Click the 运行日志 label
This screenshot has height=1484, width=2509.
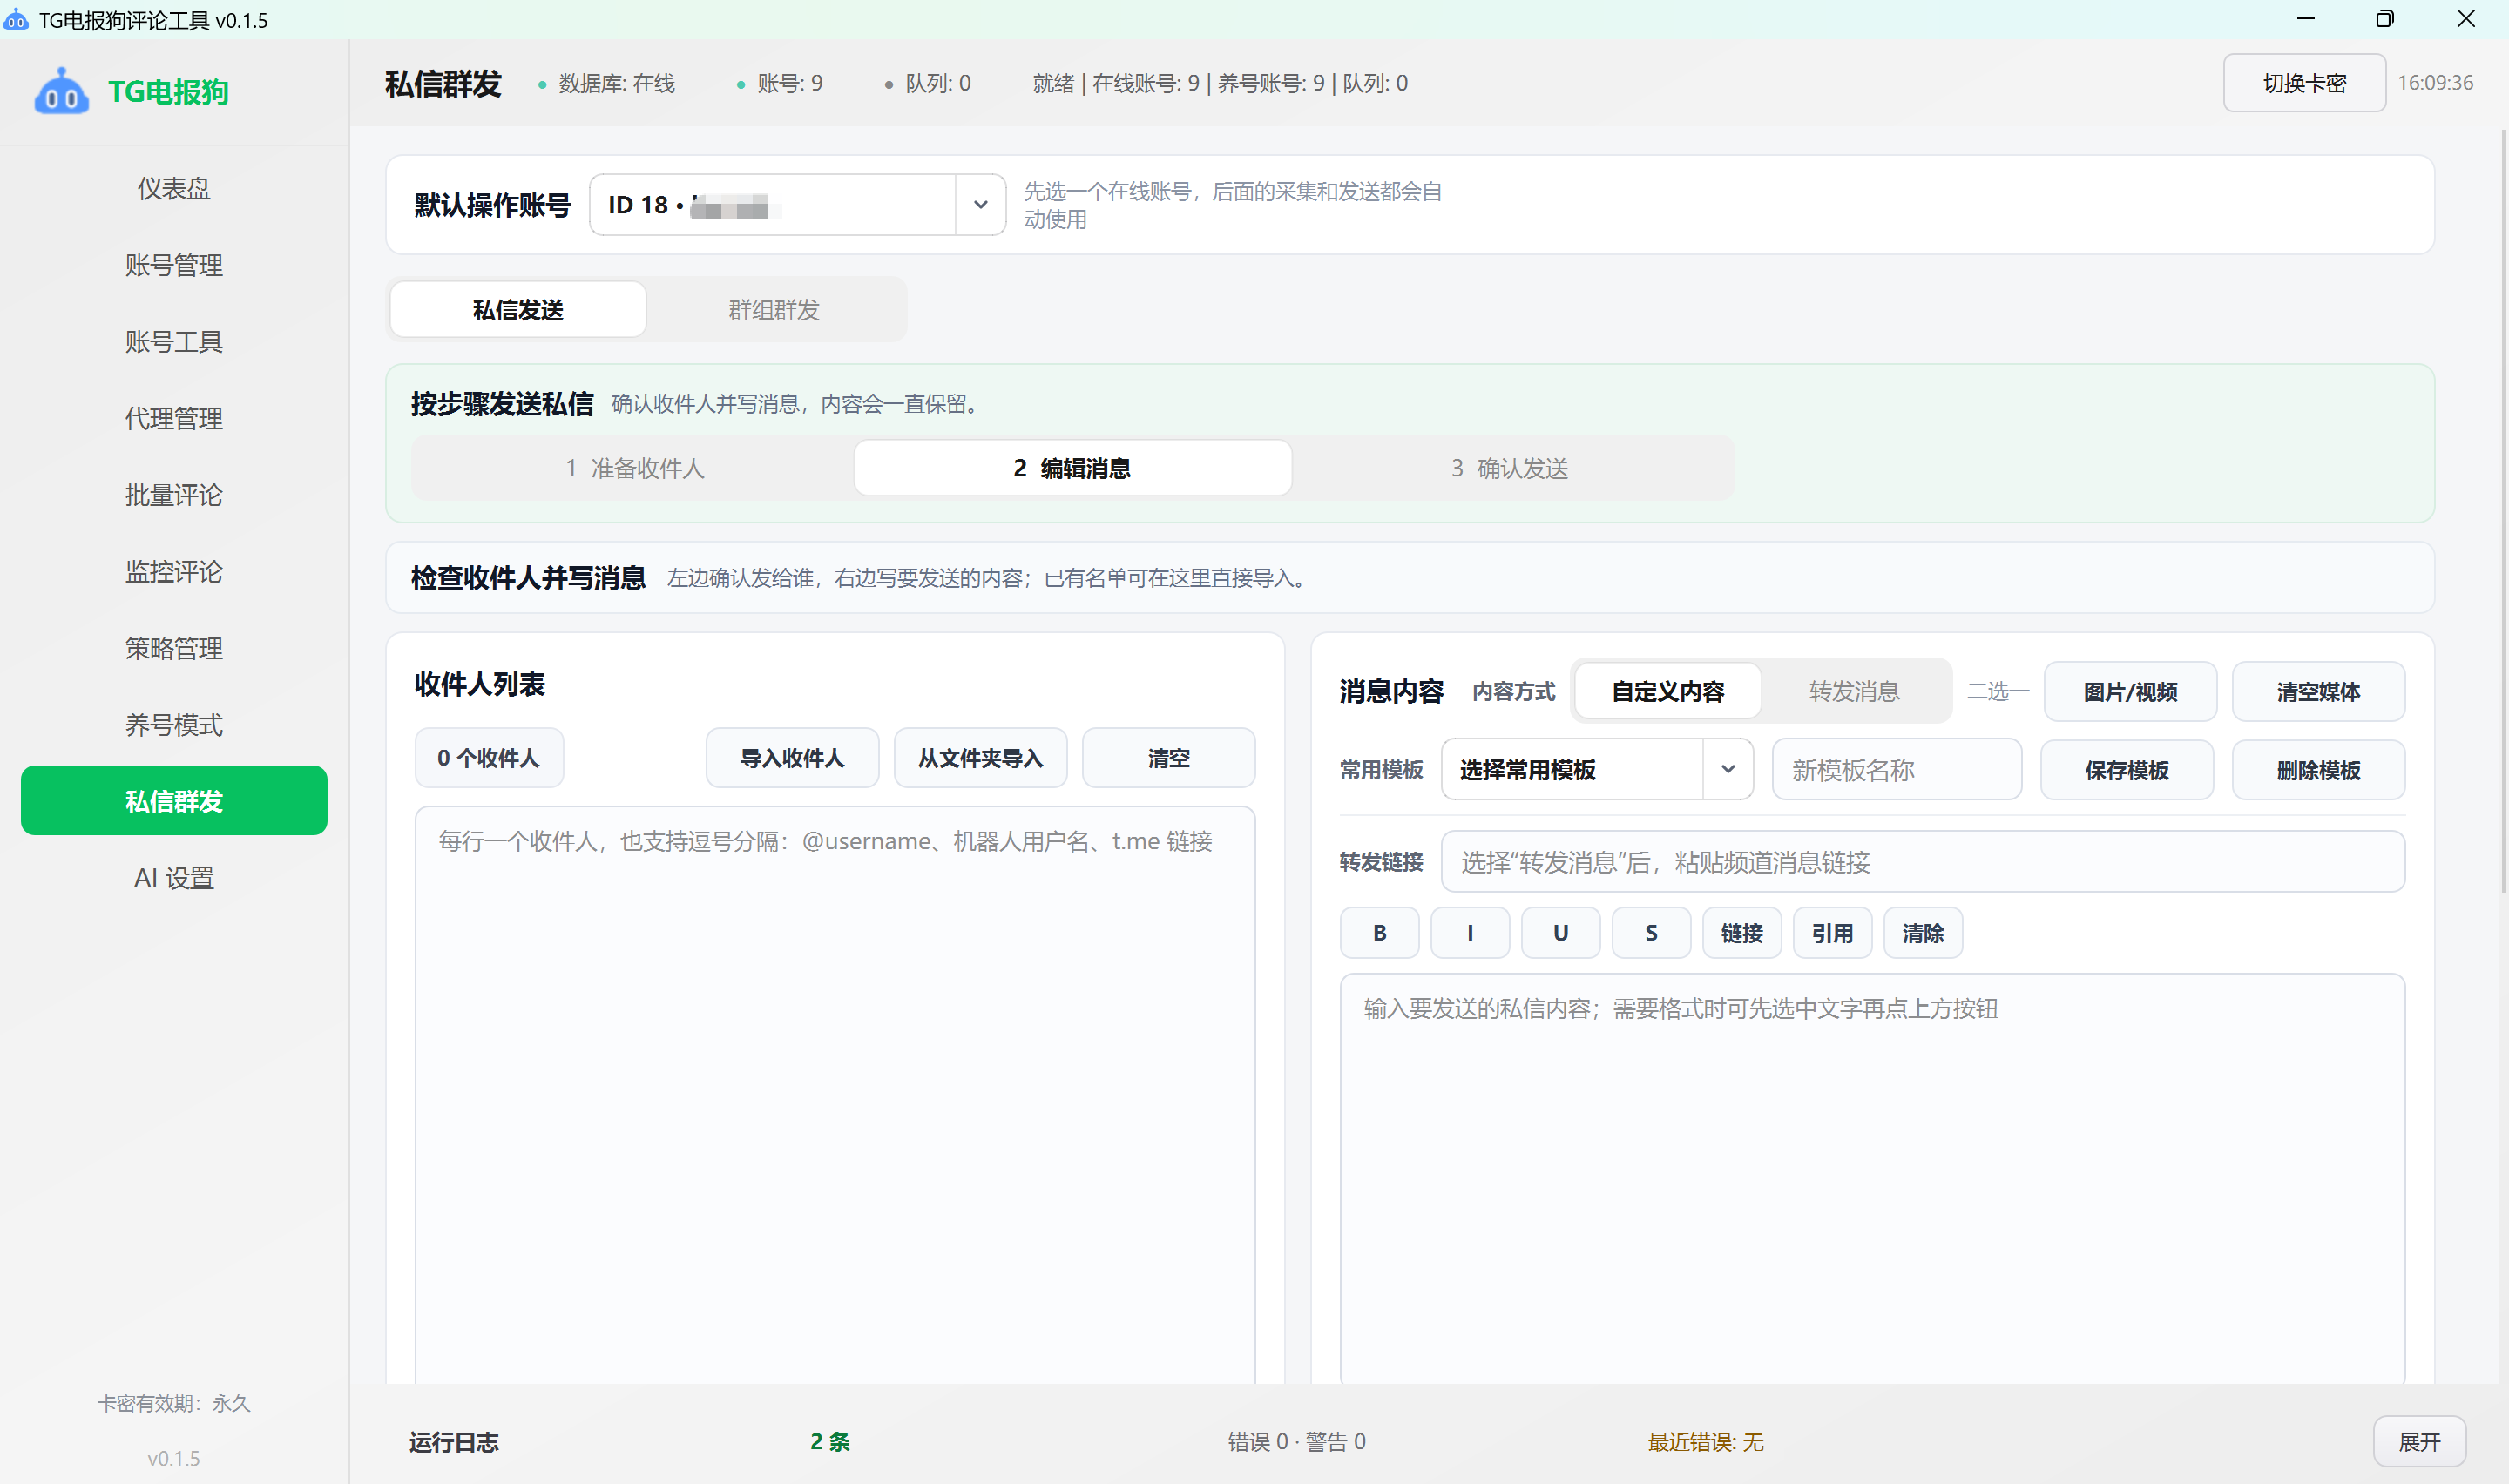pos(454,1442)
